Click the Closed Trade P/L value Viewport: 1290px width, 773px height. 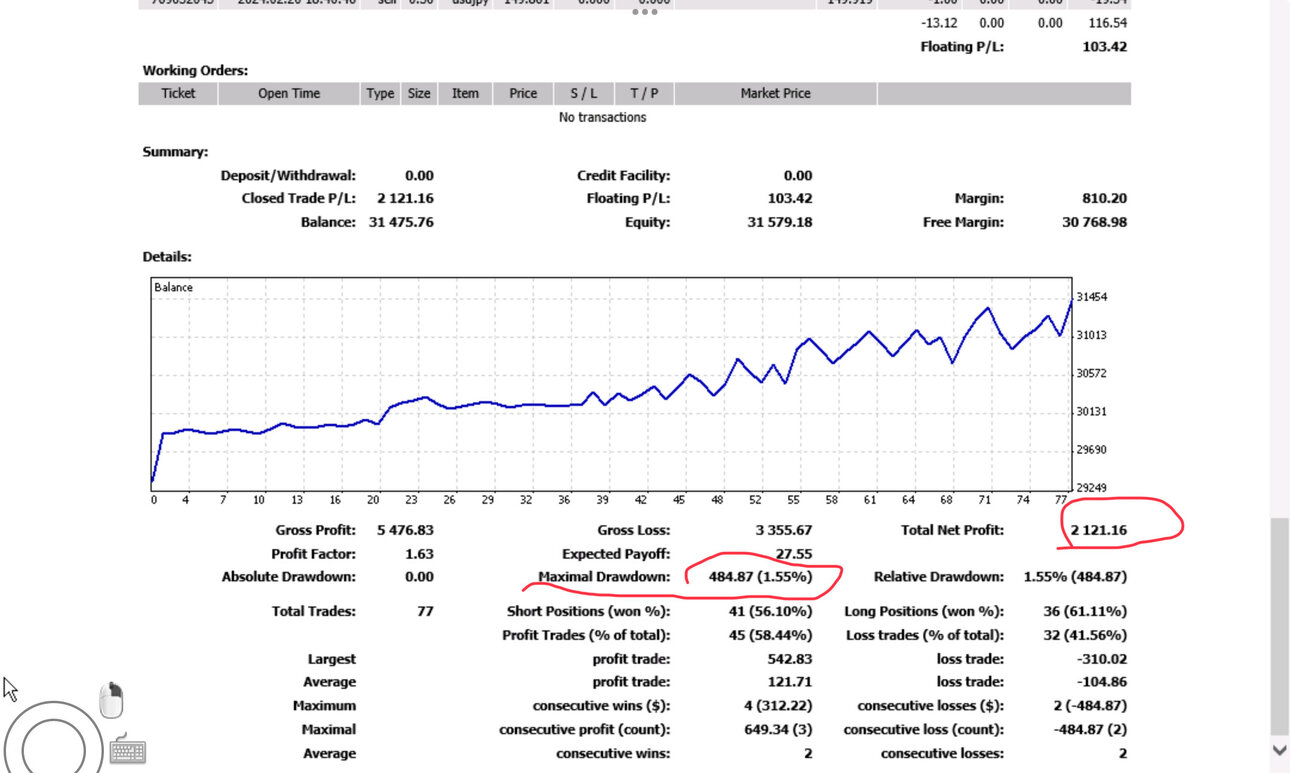pos(405,198)
